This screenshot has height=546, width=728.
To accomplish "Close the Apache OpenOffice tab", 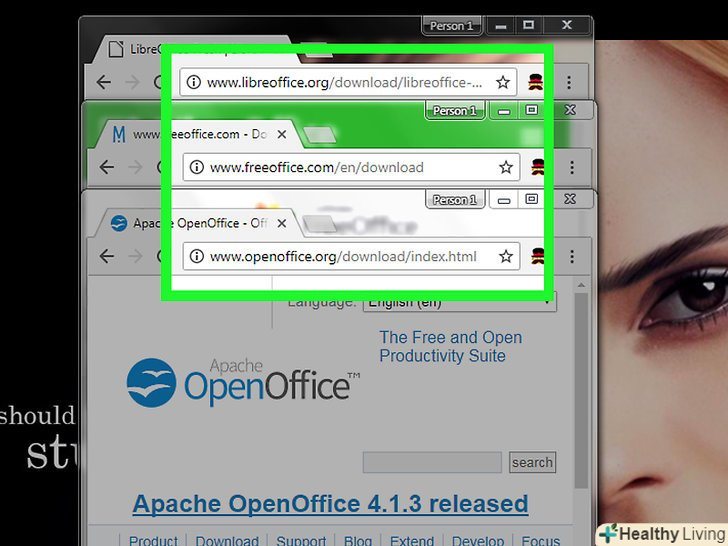I will [x=282, y=223].
